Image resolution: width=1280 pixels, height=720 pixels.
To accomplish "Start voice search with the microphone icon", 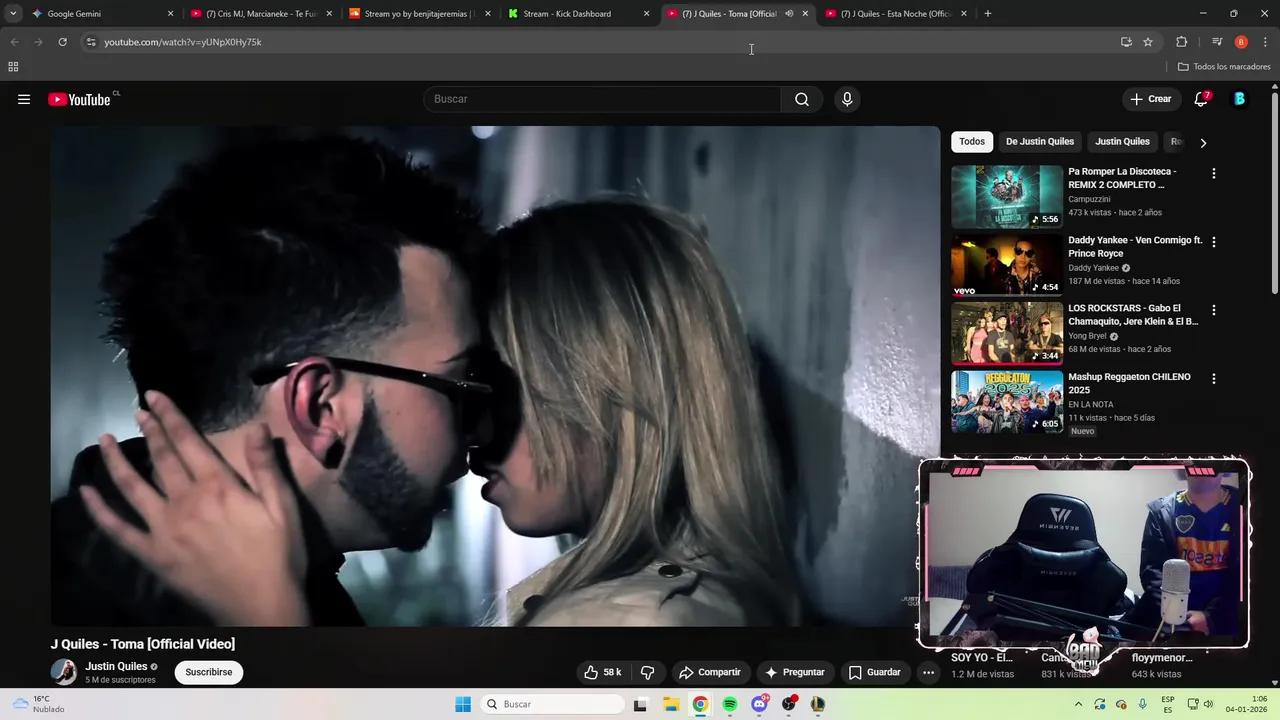I will (846, 99).
